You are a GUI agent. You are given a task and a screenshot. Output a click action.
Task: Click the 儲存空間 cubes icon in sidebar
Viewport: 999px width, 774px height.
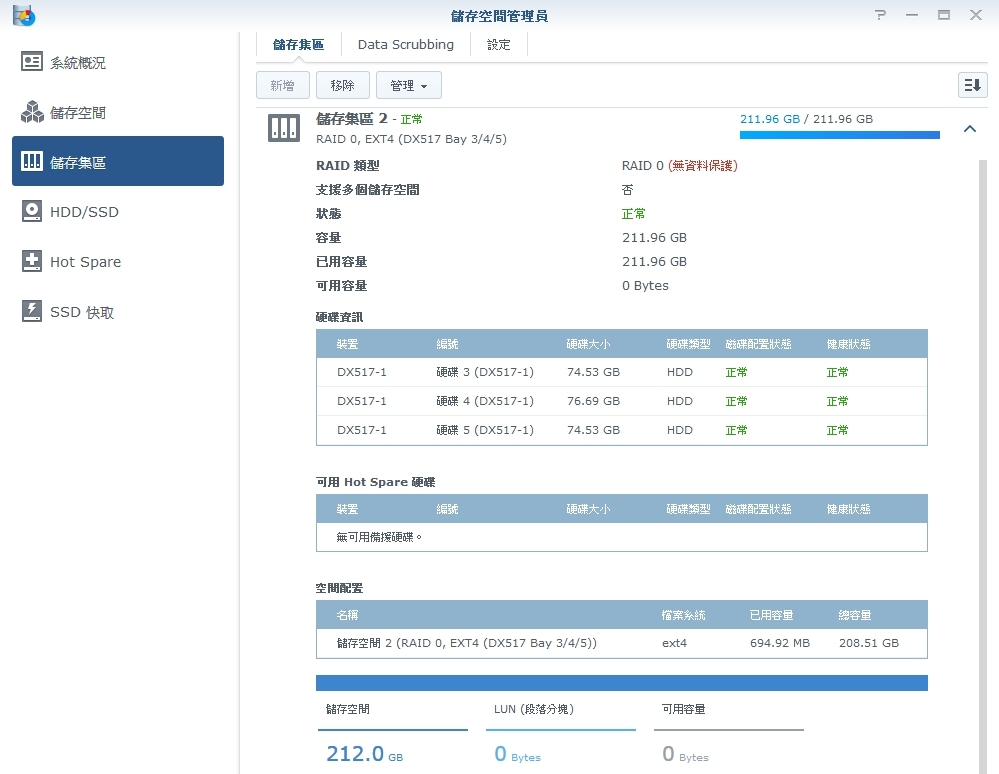(32, 112)
